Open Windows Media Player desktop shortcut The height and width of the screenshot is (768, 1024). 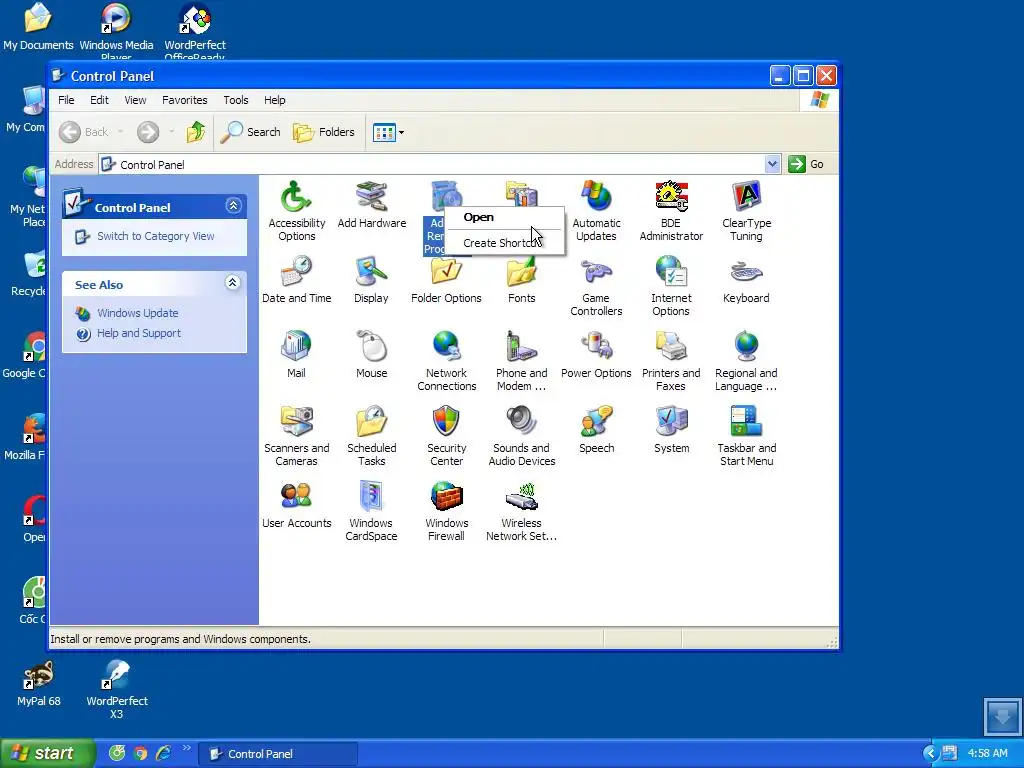[x=116, y=30]
